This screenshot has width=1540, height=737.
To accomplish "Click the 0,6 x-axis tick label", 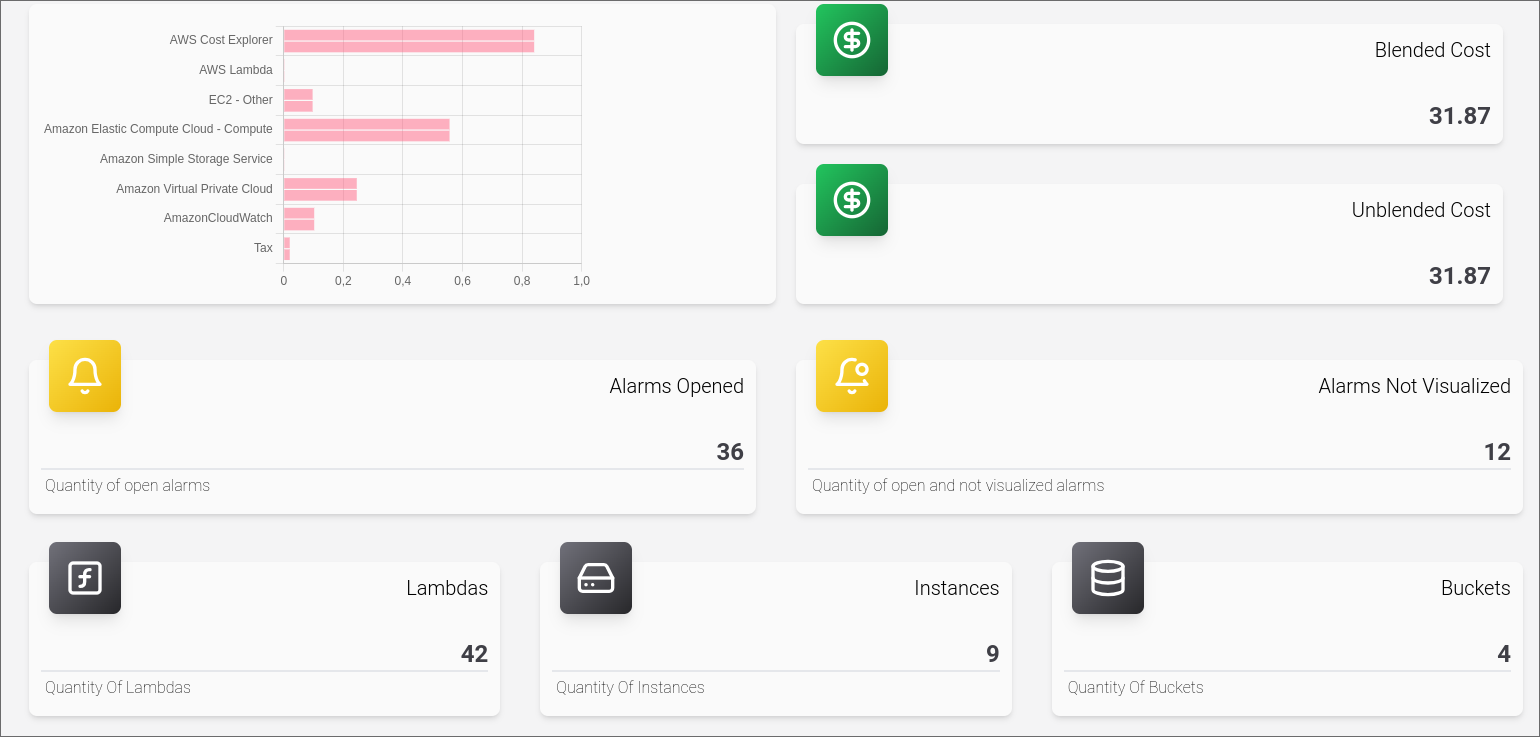I will click(x=462, y=281).
